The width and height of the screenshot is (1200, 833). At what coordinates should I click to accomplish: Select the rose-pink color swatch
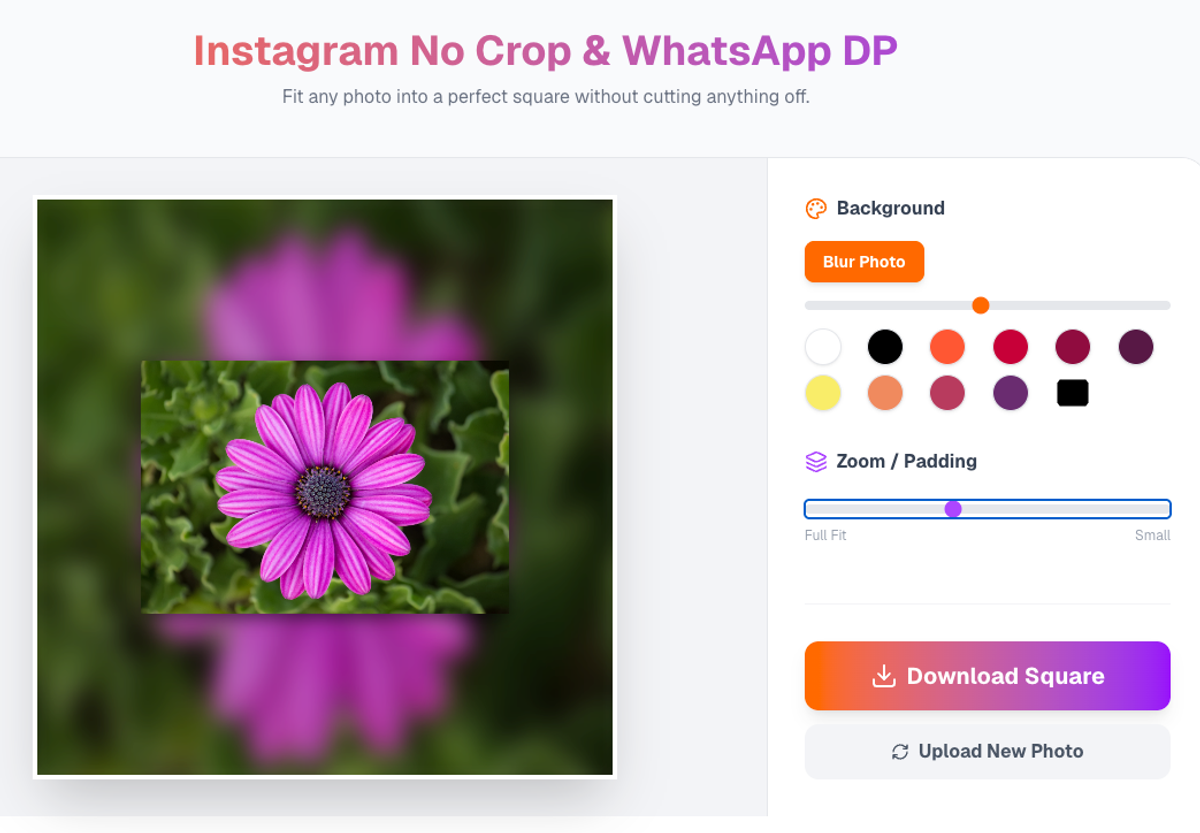(x=947, y=393)
